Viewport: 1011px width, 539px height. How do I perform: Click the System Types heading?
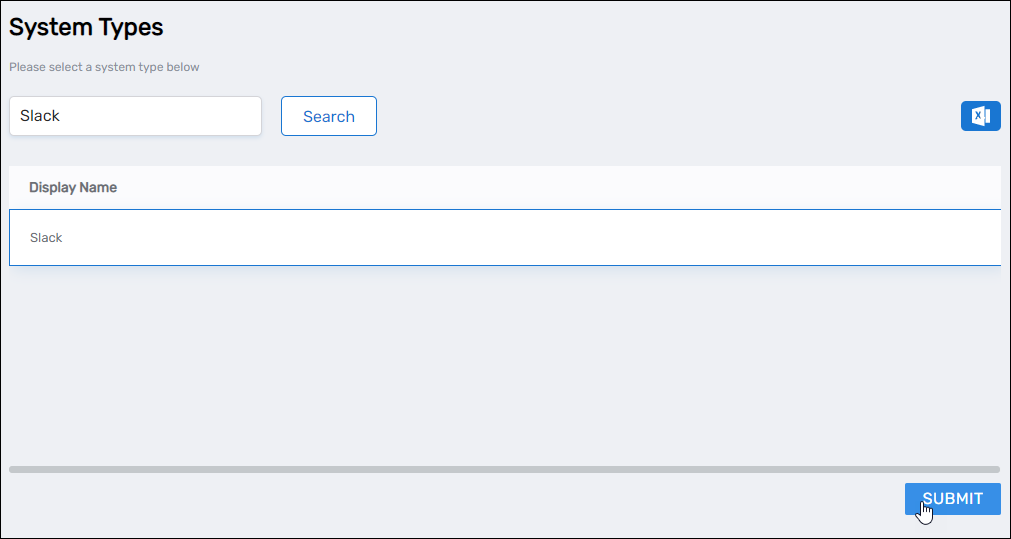(86, 27)
